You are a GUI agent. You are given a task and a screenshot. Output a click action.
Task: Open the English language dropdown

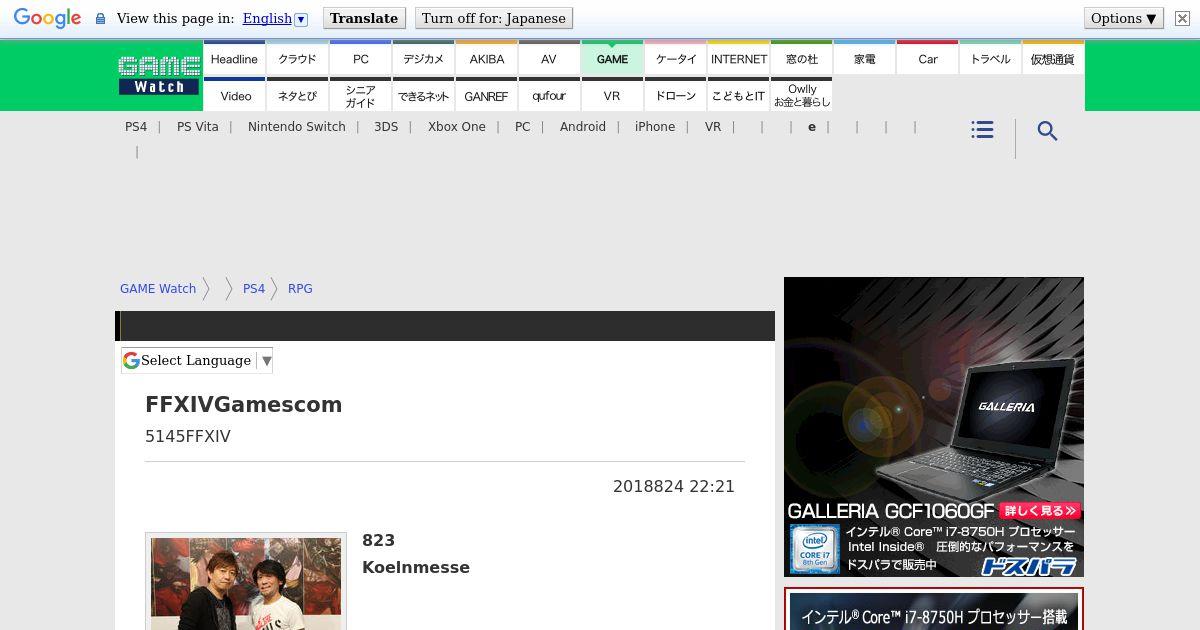tap(275, 18)
